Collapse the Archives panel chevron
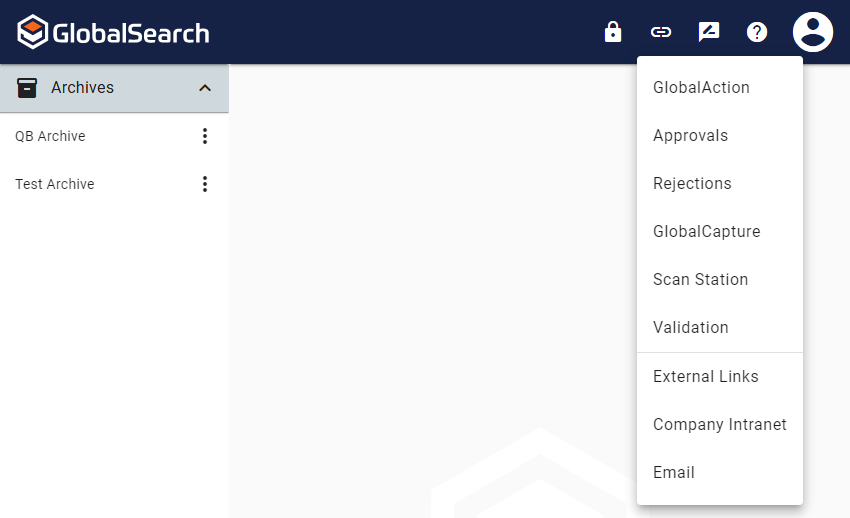Screen dimensions: 850x518 [x=205, y=88]
